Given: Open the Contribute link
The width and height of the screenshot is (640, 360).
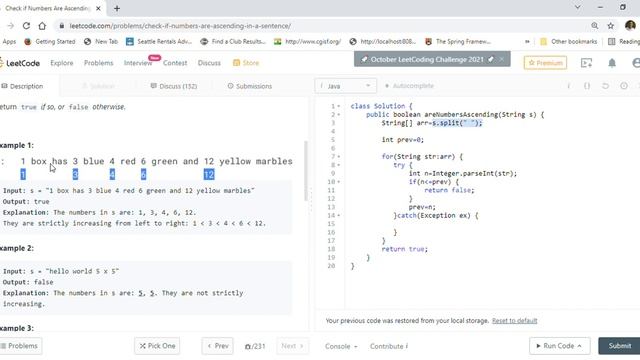Looking at the screenshot, I should coord(389,346).
